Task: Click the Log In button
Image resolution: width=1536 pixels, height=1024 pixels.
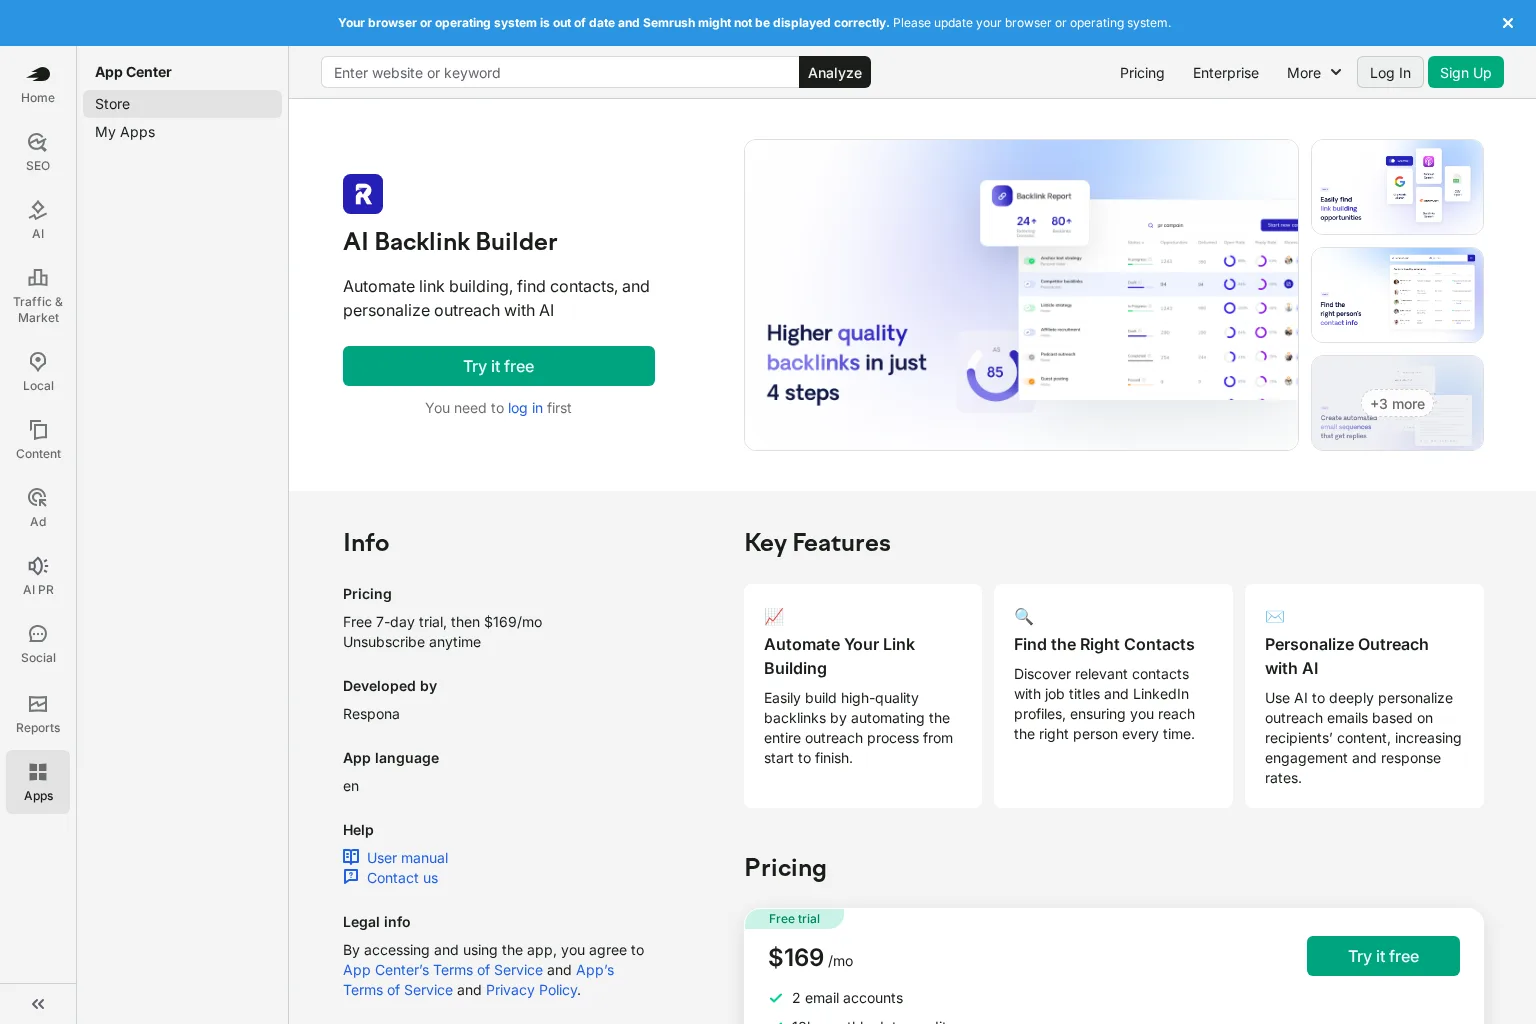Action: pyautogui.click(x=1390, y=72)
